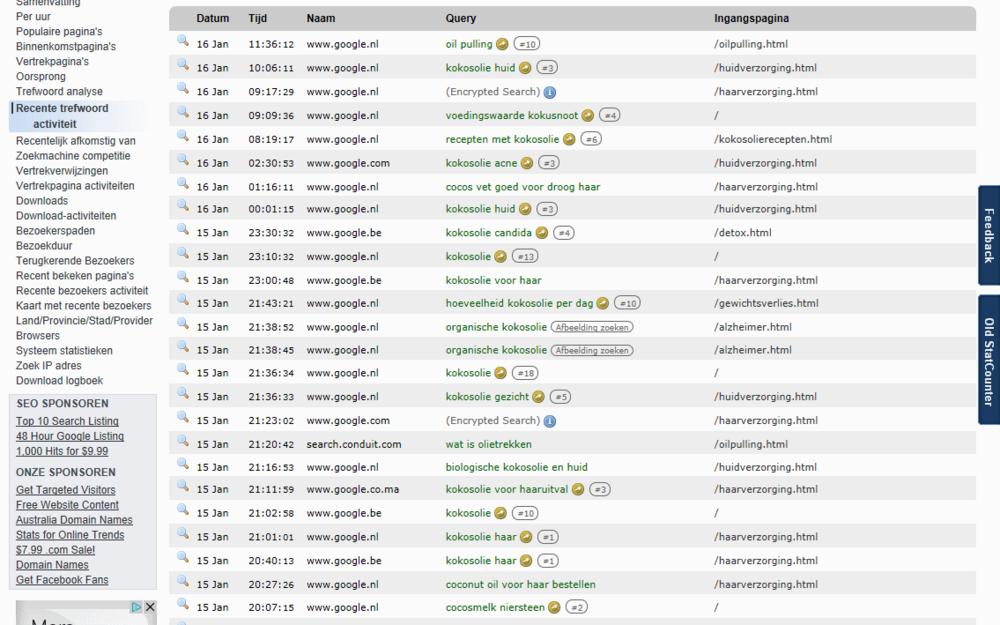Click the AdChoices icon on the sidebar ad
The width and height of the screenshot is (1000, 625).
point(136,607)
